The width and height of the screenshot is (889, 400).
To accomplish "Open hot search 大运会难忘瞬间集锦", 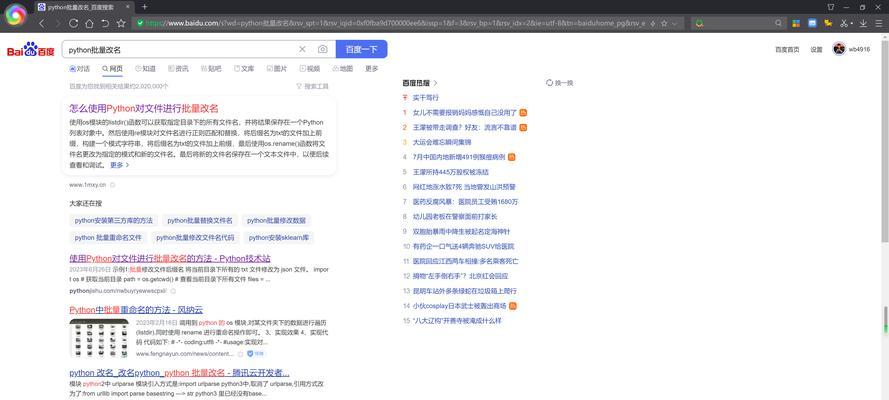I will pos(442,142).
